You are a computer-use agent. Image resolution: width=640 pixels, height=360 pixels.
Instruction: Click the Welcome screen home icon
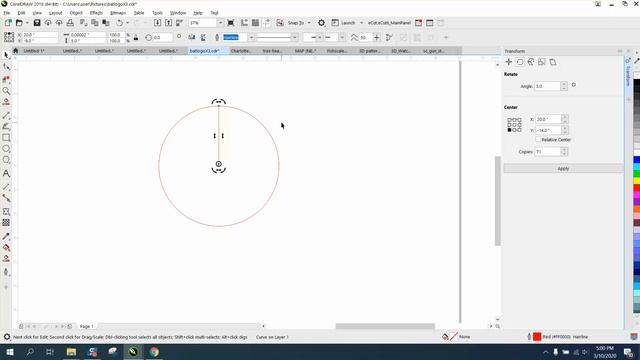(16, 51)
